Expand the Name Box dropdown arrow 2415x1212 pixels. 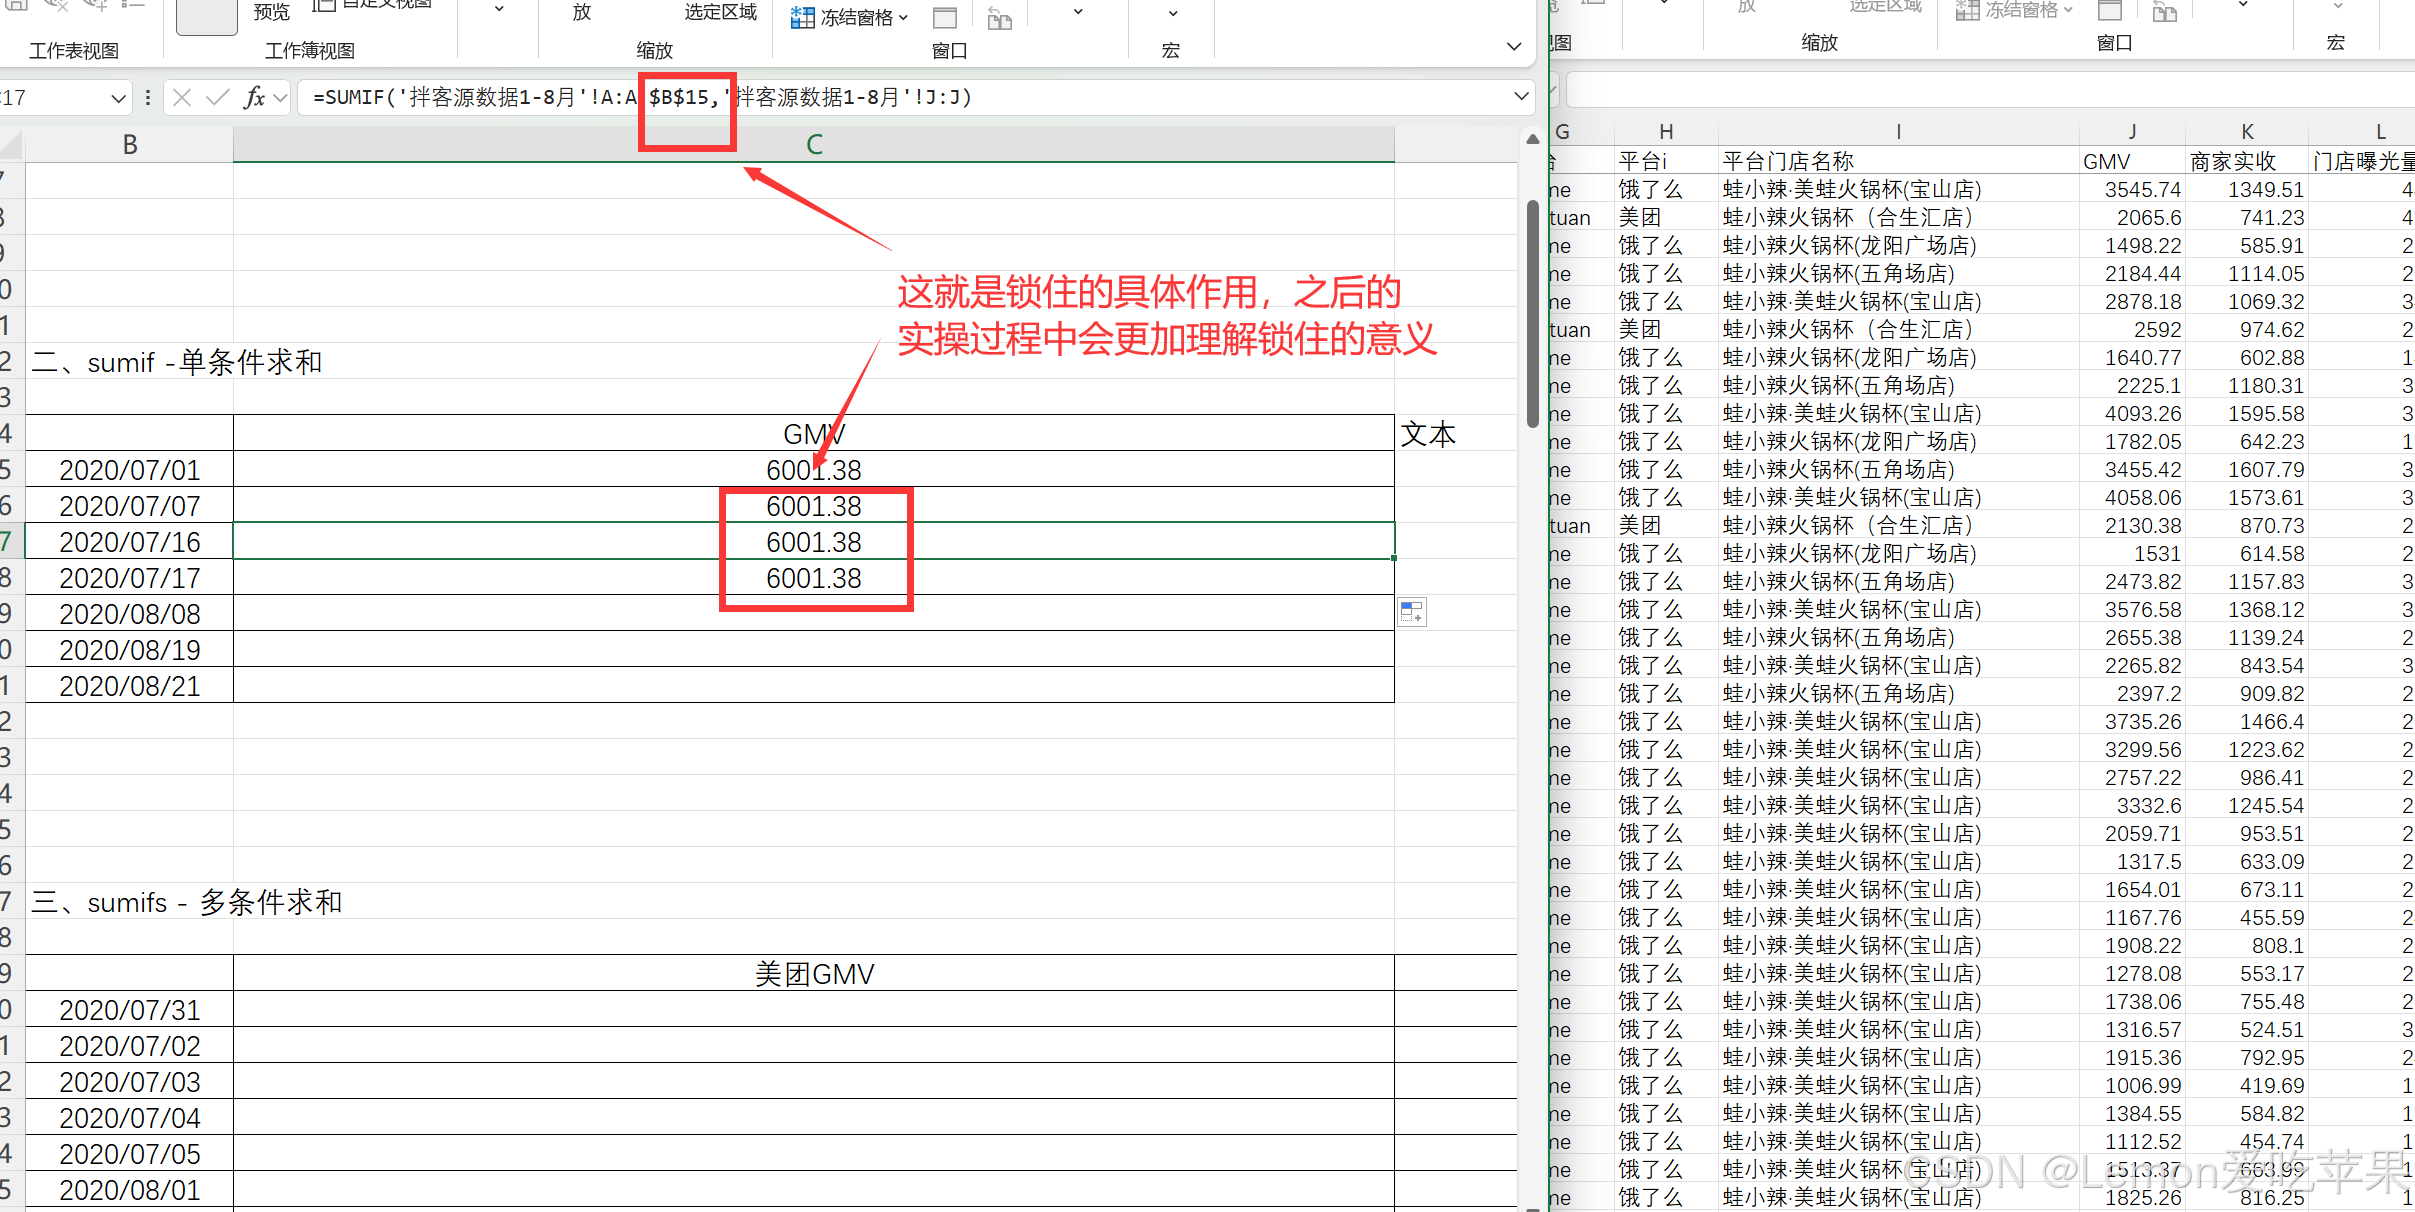tap(118, 98)
